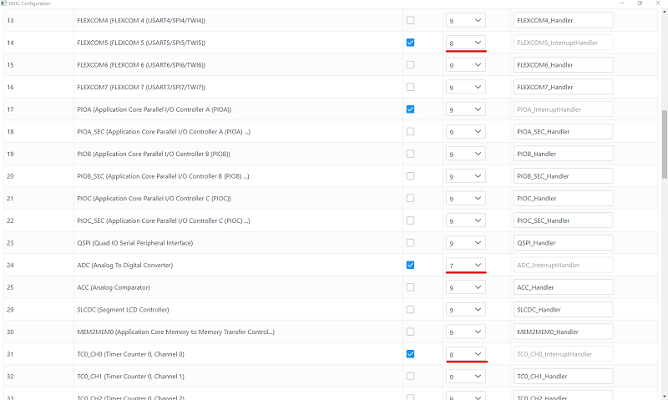Open the PIOB priority dropdown
Screen dimensions: 668x400
[x=466, y=154]
